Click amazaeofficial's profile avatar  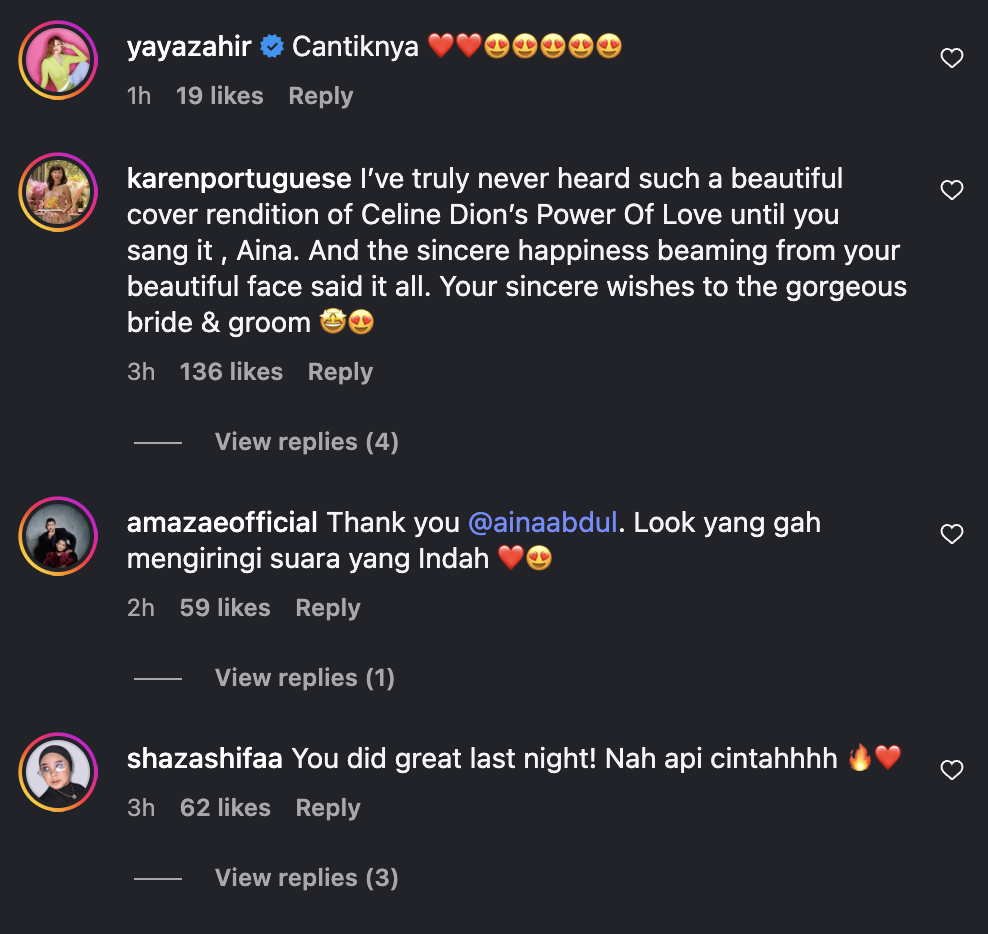58,536
